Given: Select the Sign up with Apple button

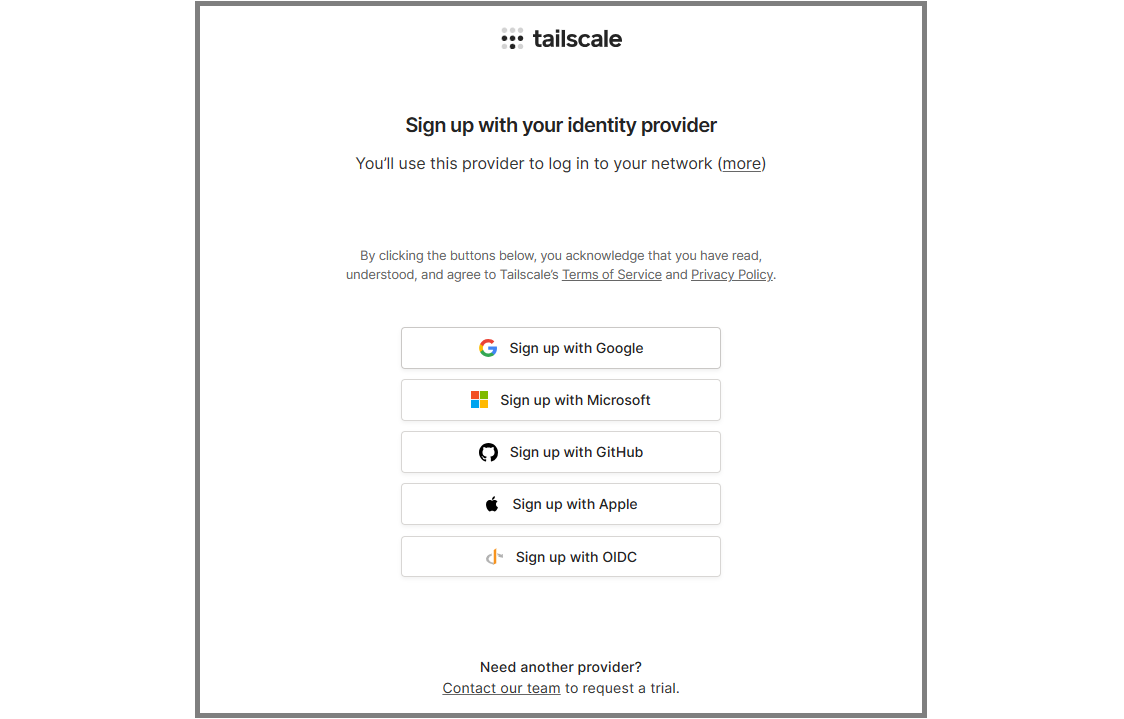Looking at the screenshot, I should pyautogui.click(x=561, y=504).
